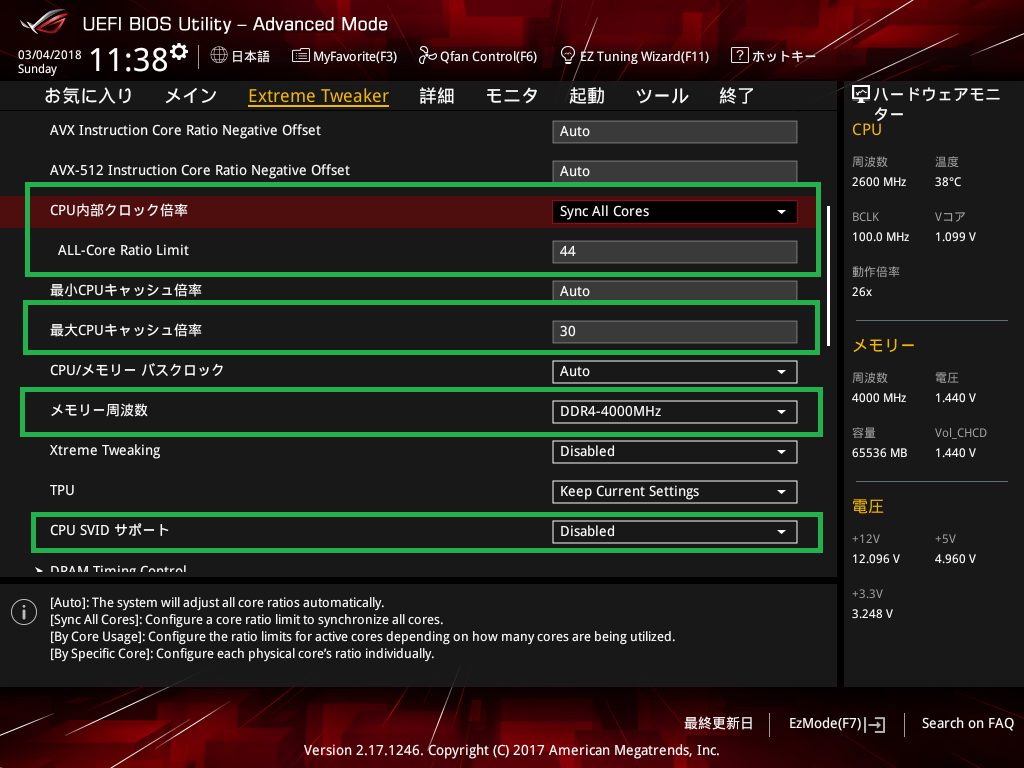Click the Xtreme Tweaking label
The image size is (1024, 768).
tap(105, 451)
